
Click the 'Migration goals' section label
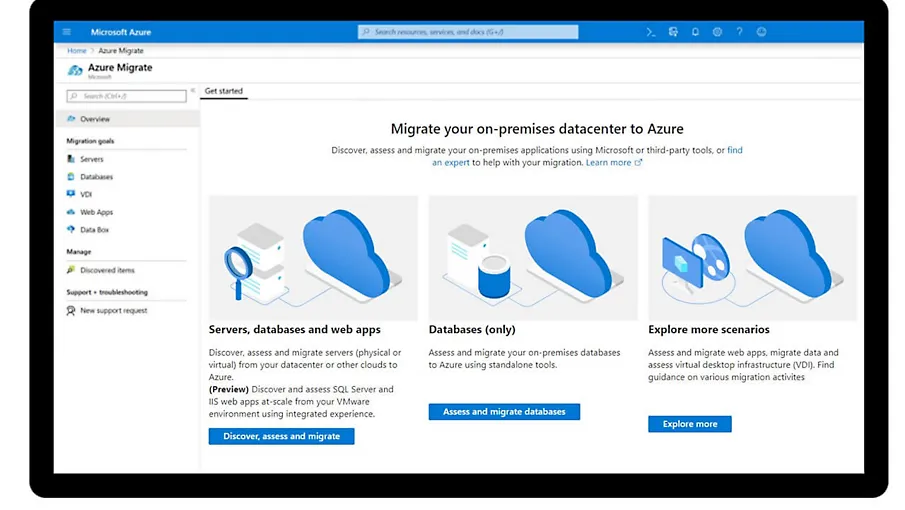[90, 141]
